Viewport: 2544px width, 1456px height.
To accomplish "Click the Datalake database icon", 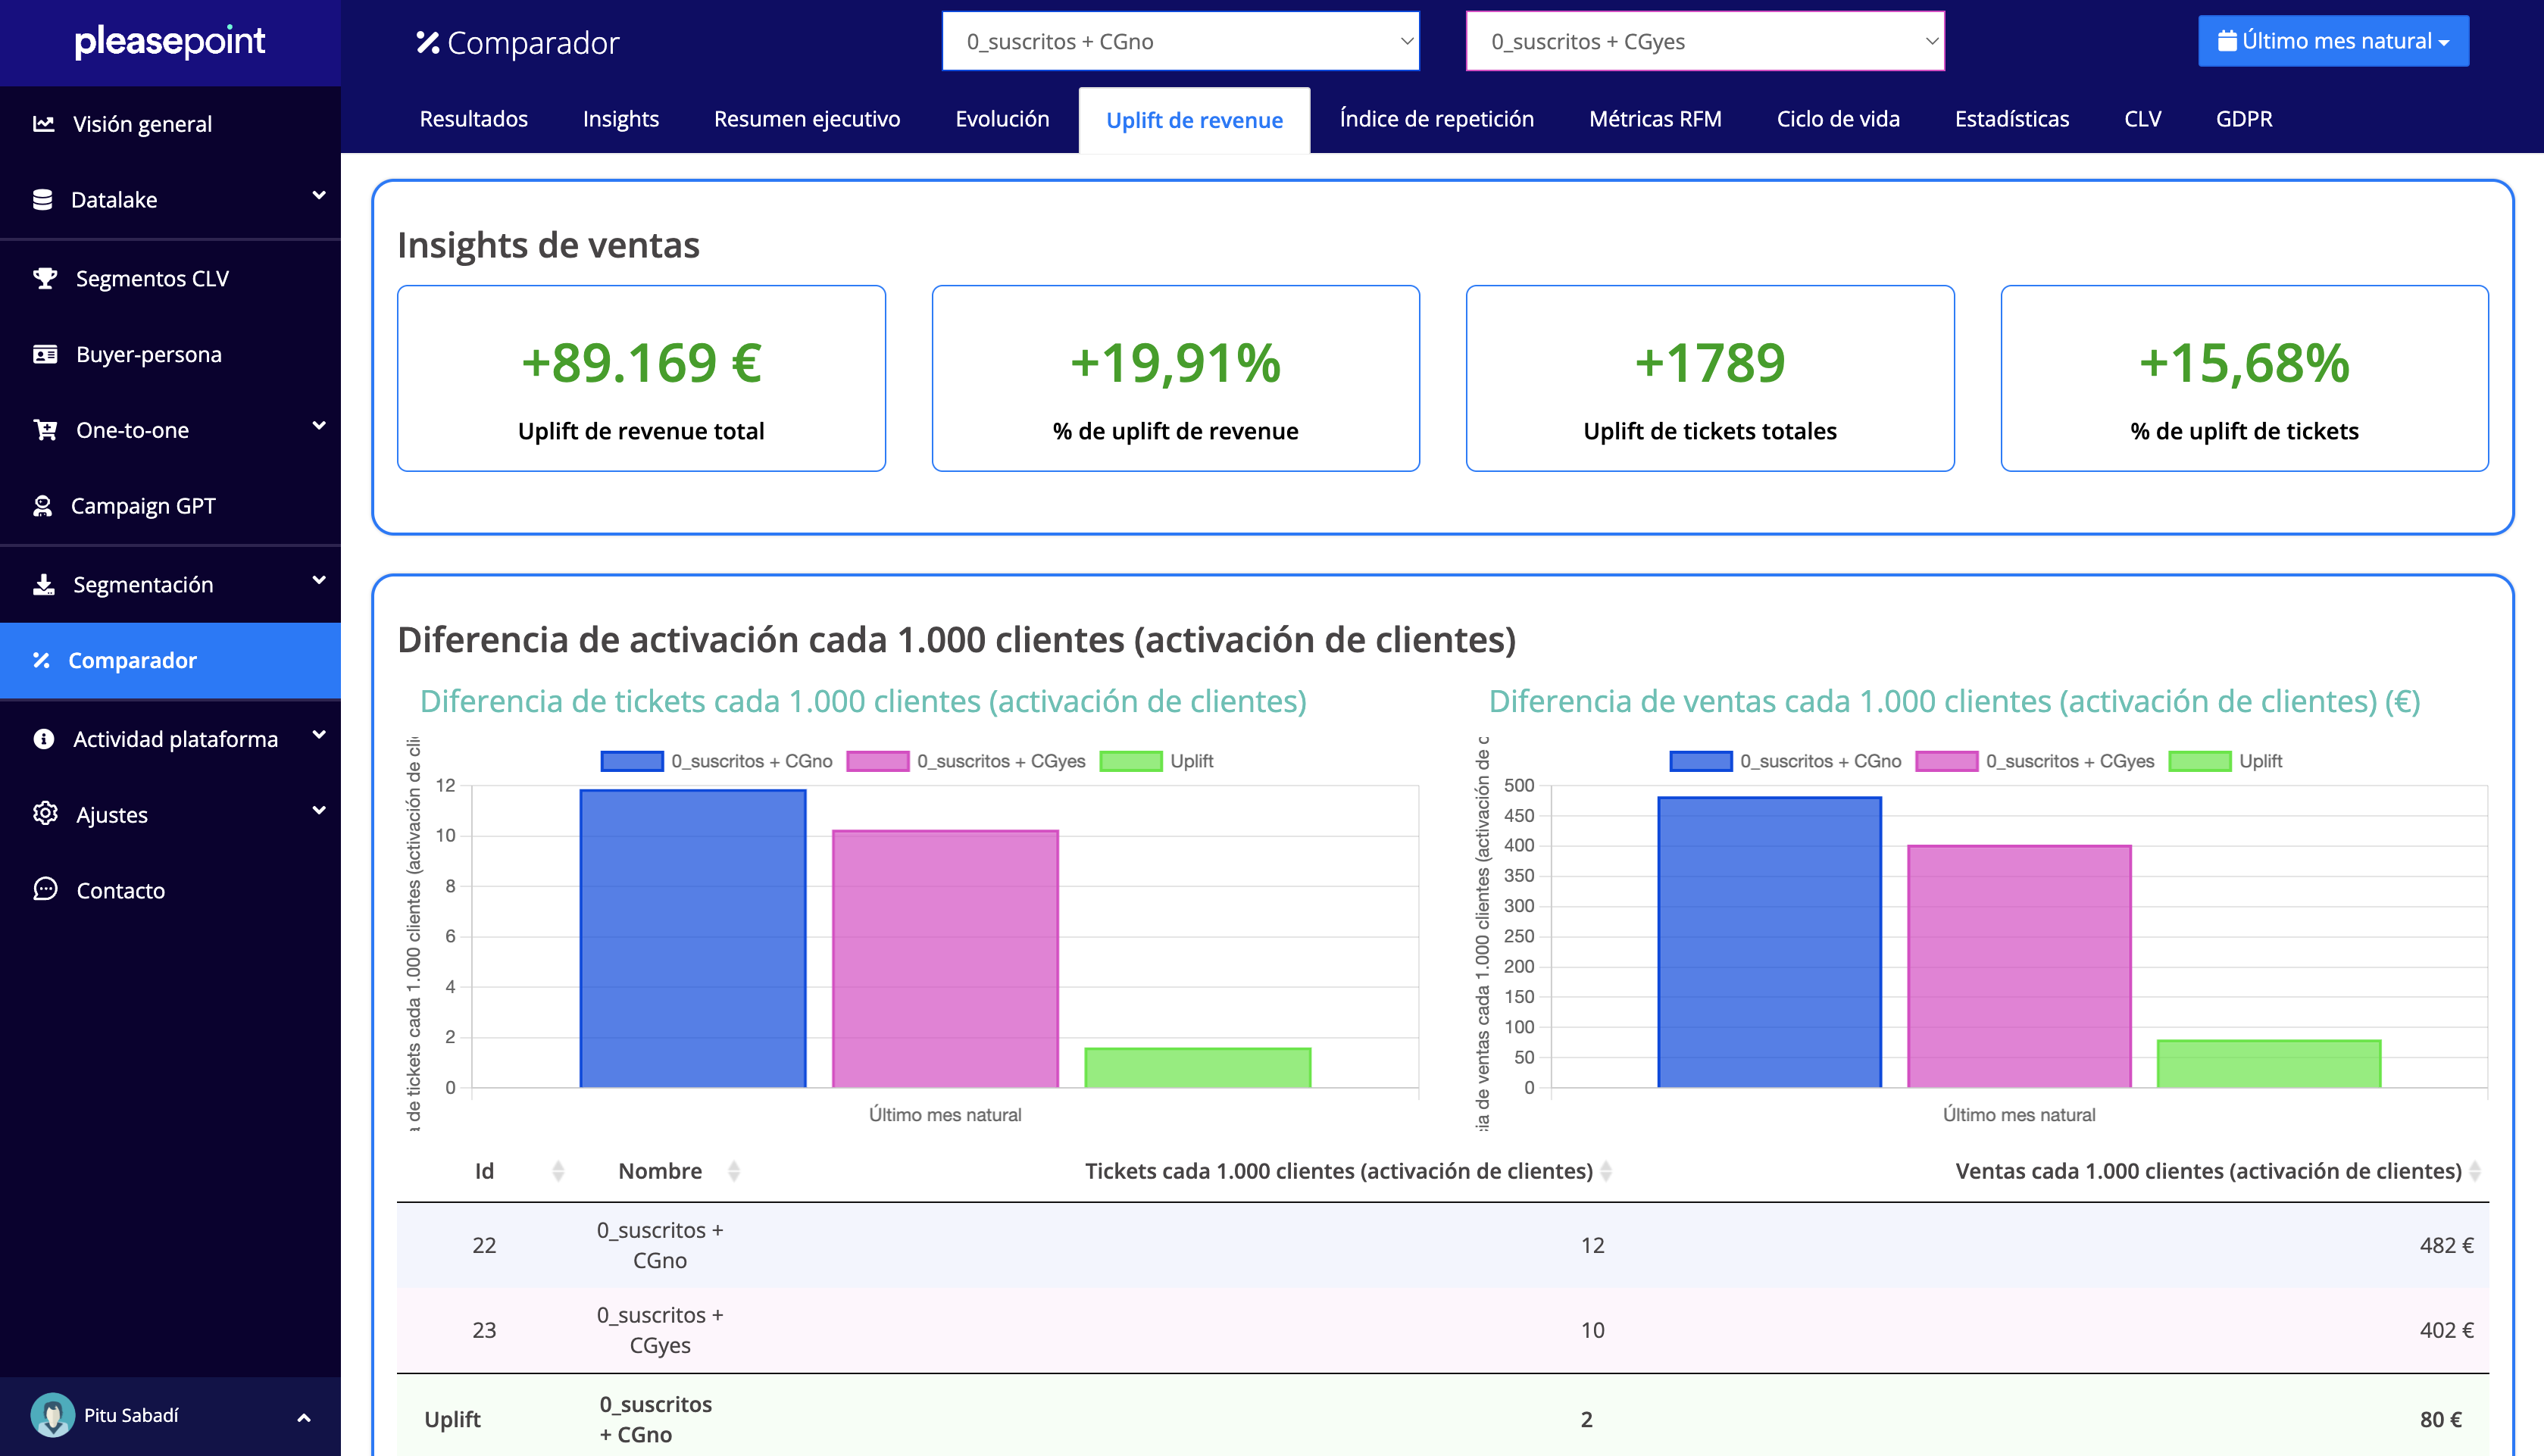I will click(x=42, y=200).
